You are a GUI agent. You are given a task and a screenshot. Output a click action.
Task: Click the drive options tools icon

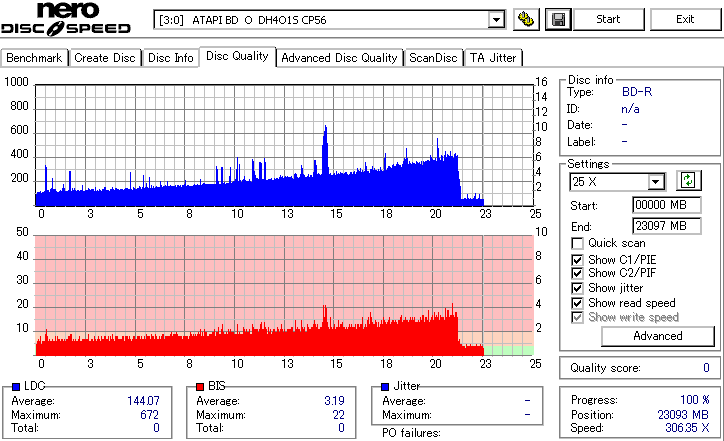point(526,19)
